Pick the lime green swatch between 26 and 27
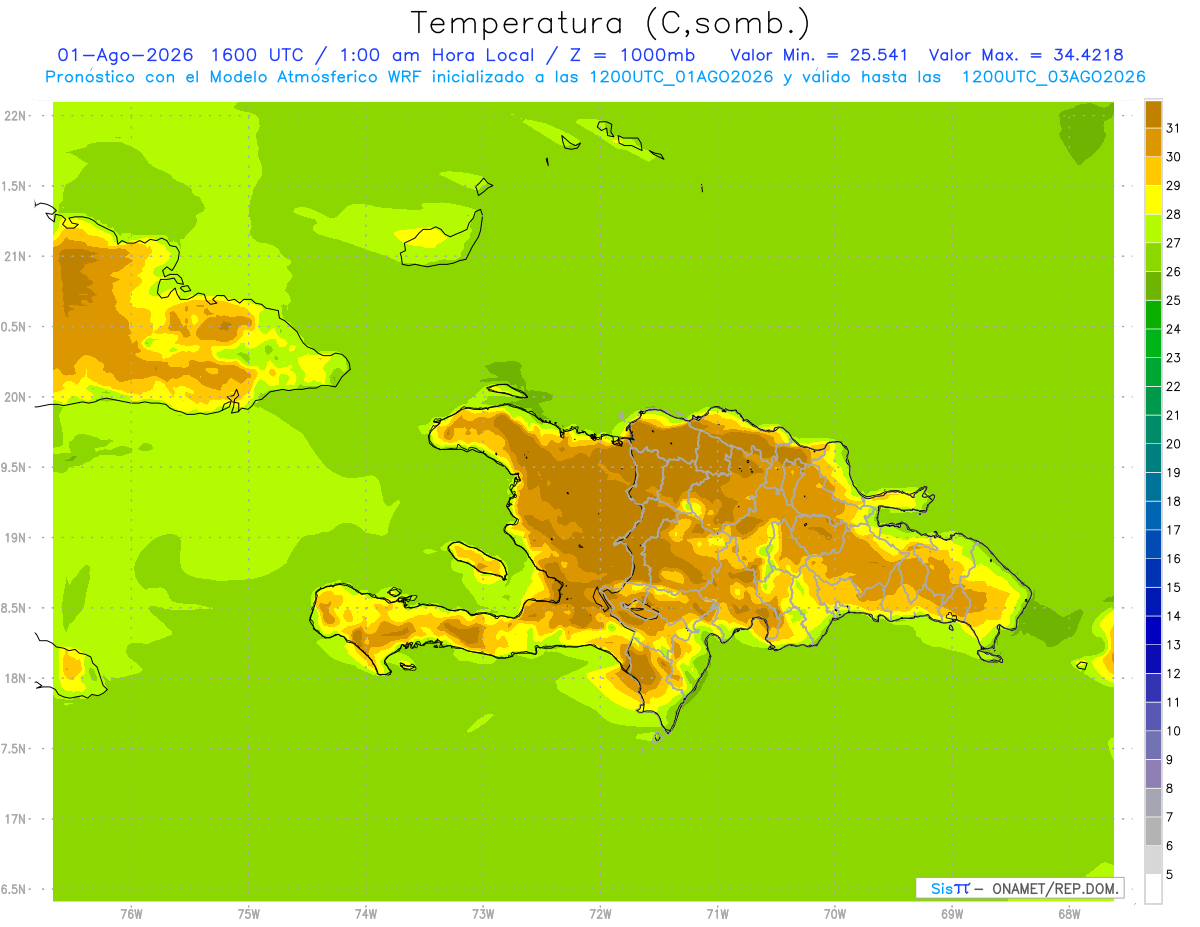This screenshot has height=927, width=1200. (x=1153, y=257)
